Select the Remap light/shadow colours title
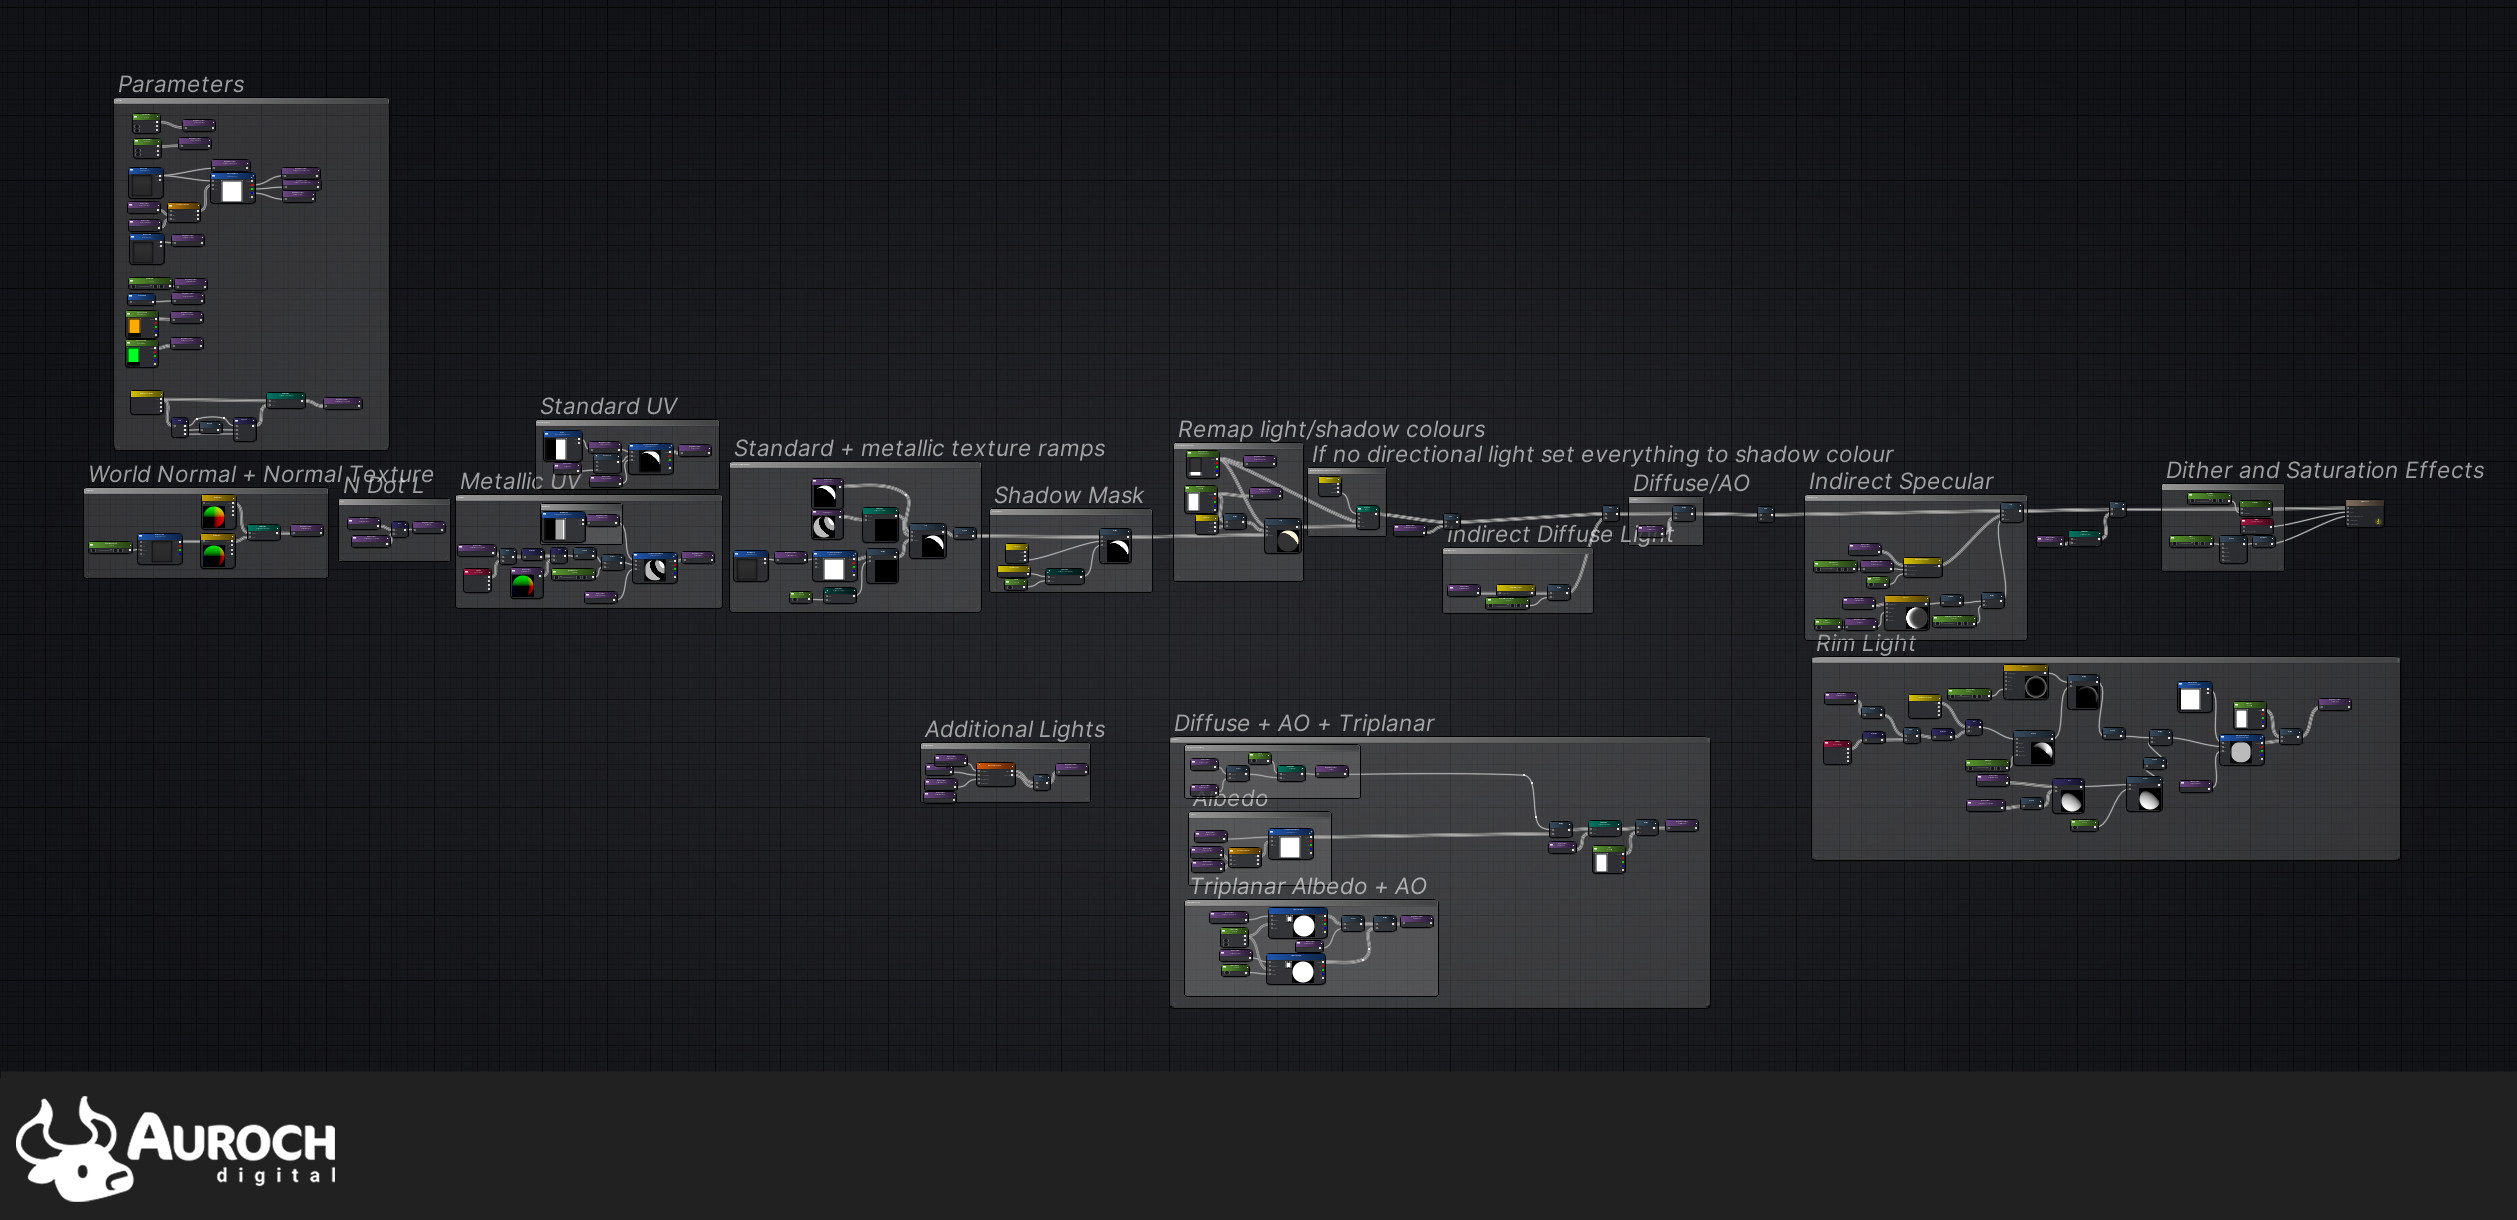Viewport: 2517px width, 1220px height. [1331, 429]
